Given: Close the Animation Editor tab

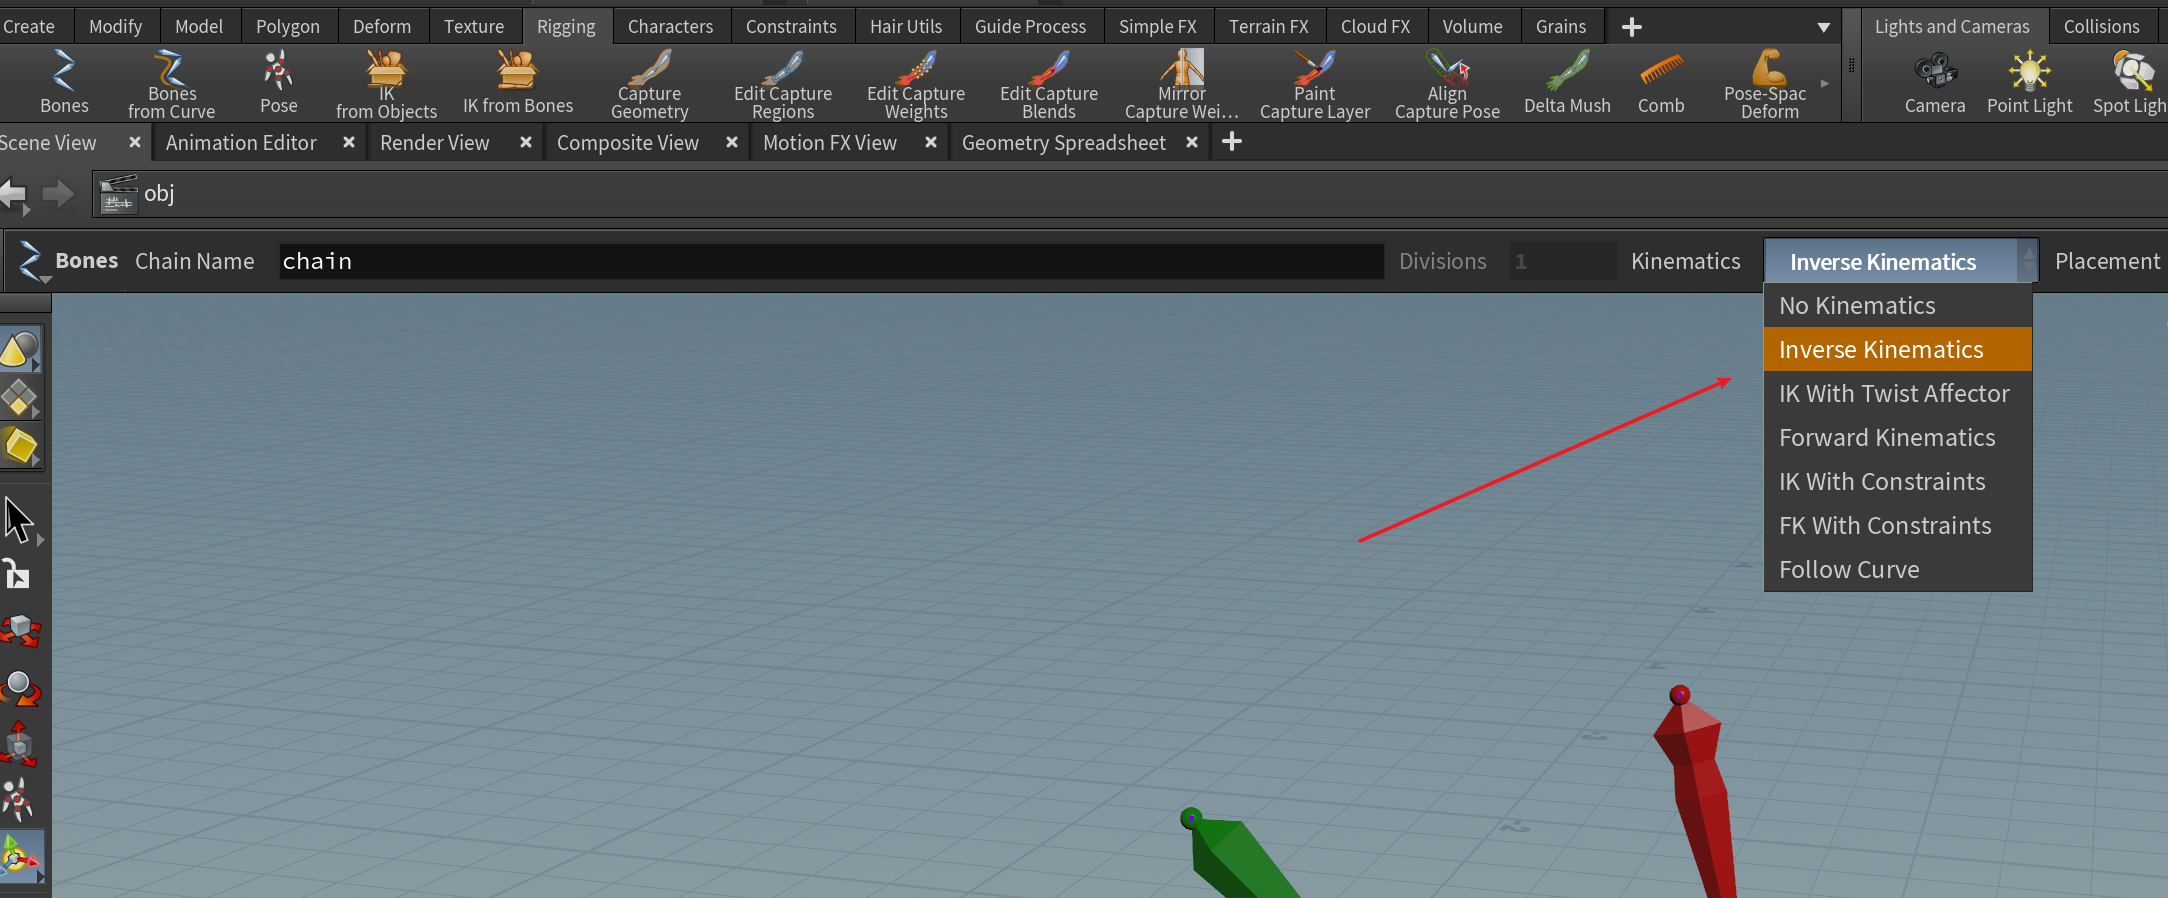Looking at the screenshot, I should tap(349, 143).
